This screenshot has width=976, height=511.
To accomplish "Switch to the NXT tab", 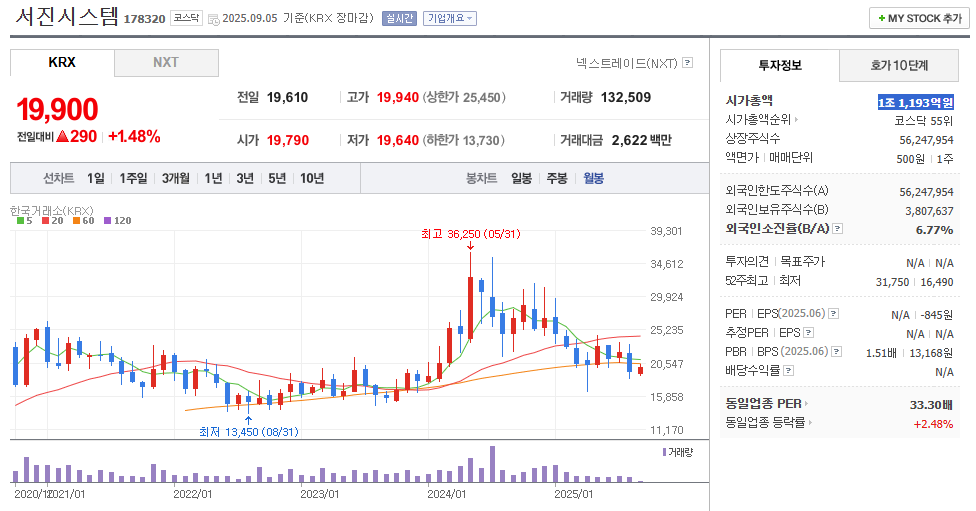I will pyautogui.click(x=166, y=63).
